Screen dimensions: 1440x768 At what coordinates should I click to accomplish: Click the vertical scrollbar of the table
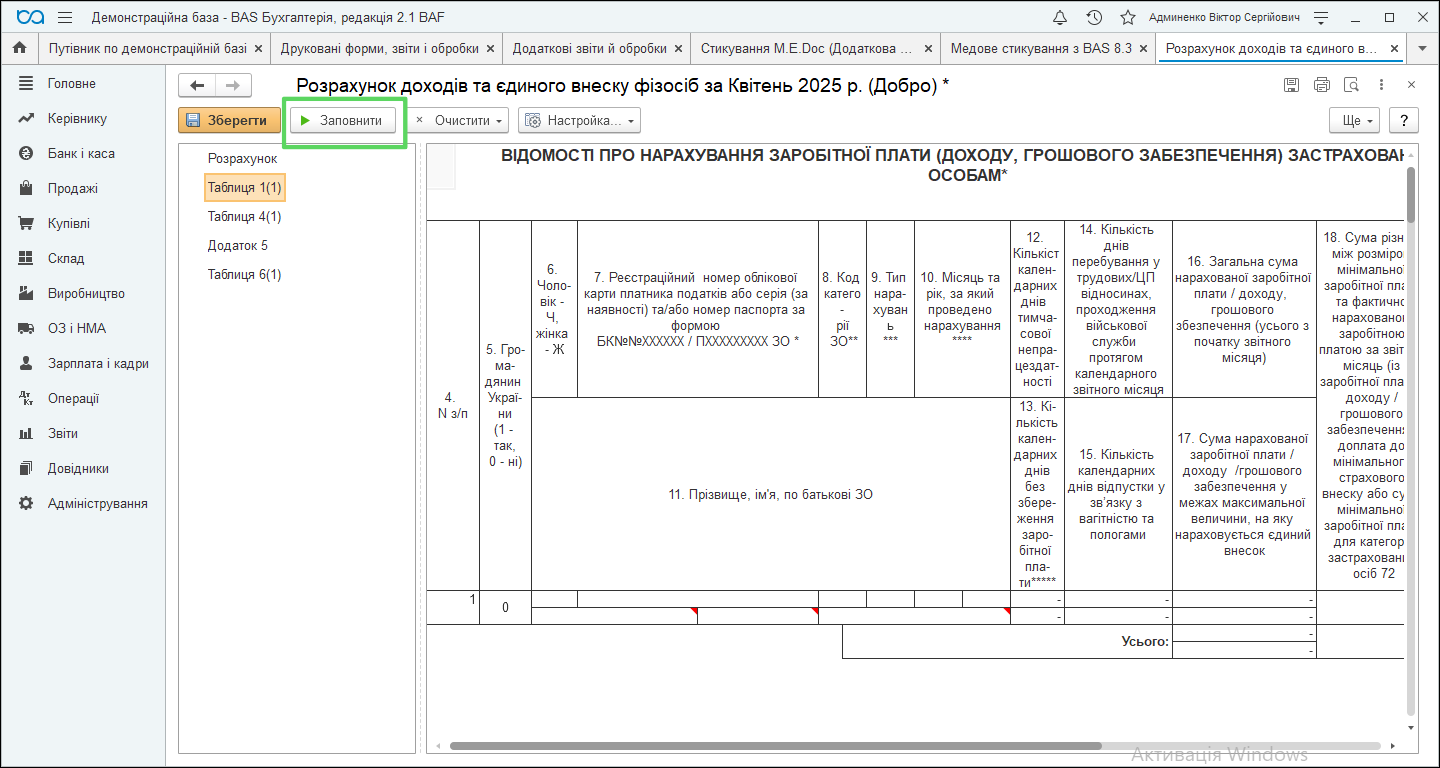pyautogui.click(x=1411, y=195)
